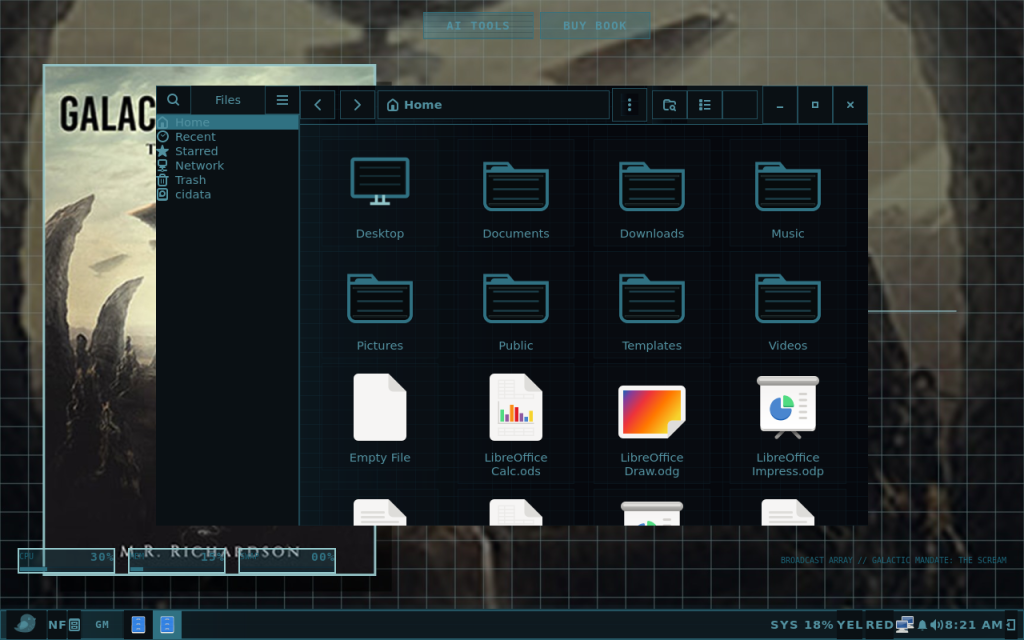The image size is (1024, 640).
Task: Select Starred in the sidebar
Action: click(x=227, y=151)
